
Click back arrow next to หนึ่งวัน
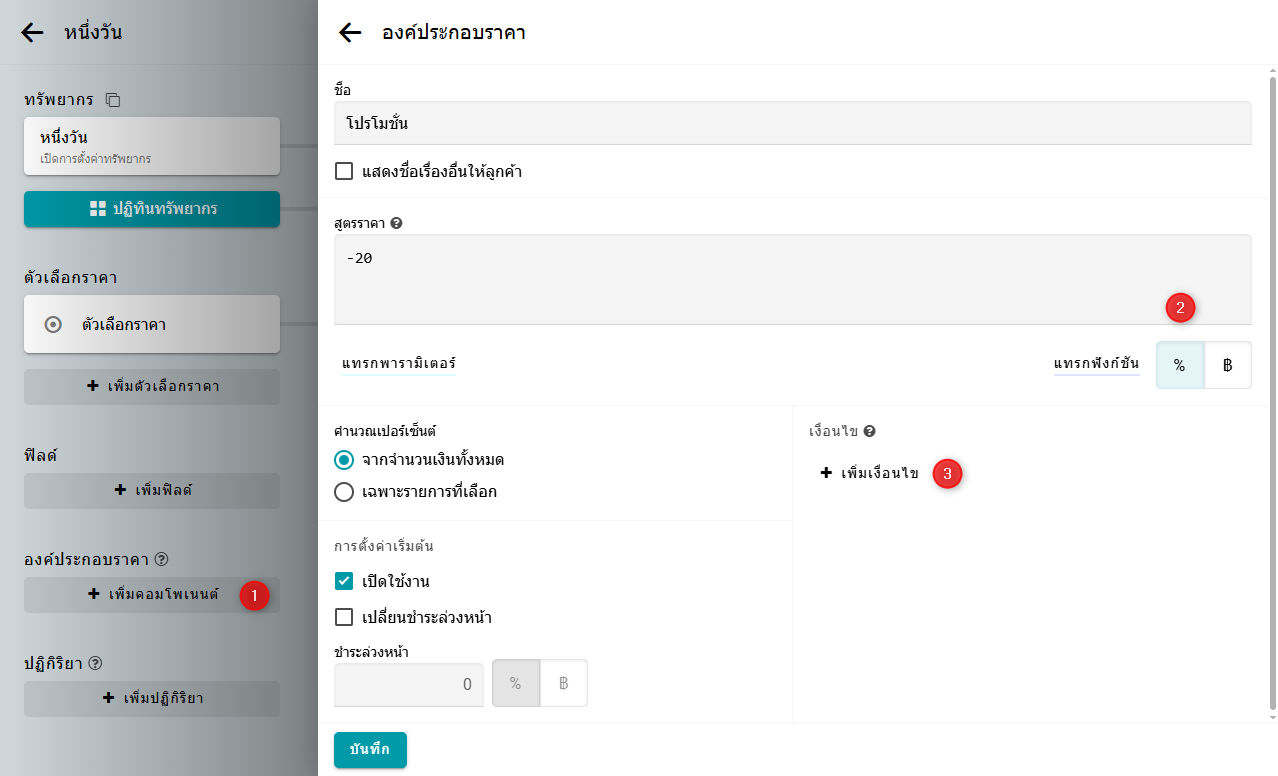(32, 33)
